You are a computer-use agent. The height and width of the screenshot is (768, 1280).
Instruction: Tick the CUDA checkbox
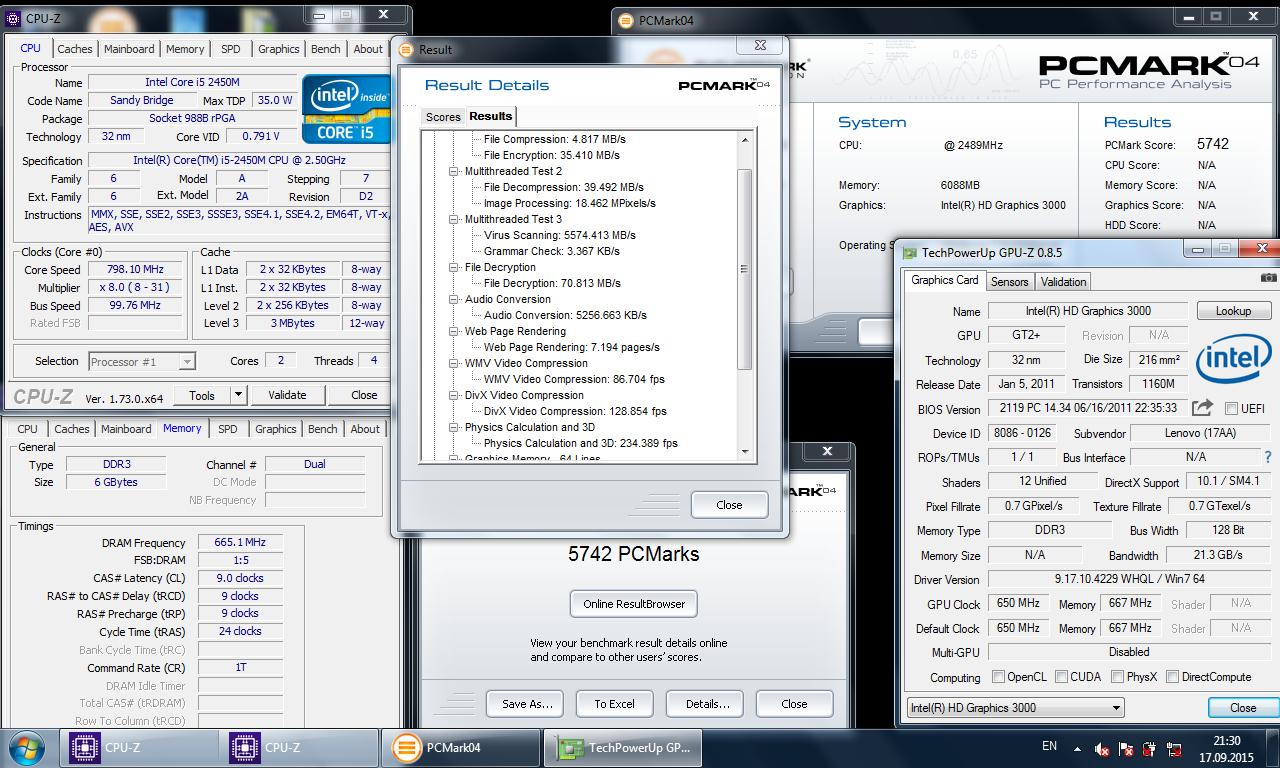tap(1061, 677)
